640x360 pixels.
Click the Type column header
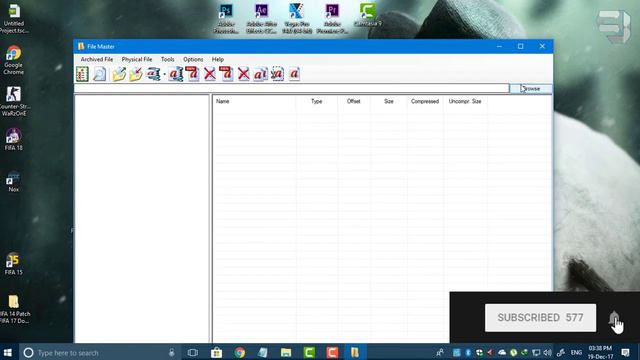[x=316, y=101]
